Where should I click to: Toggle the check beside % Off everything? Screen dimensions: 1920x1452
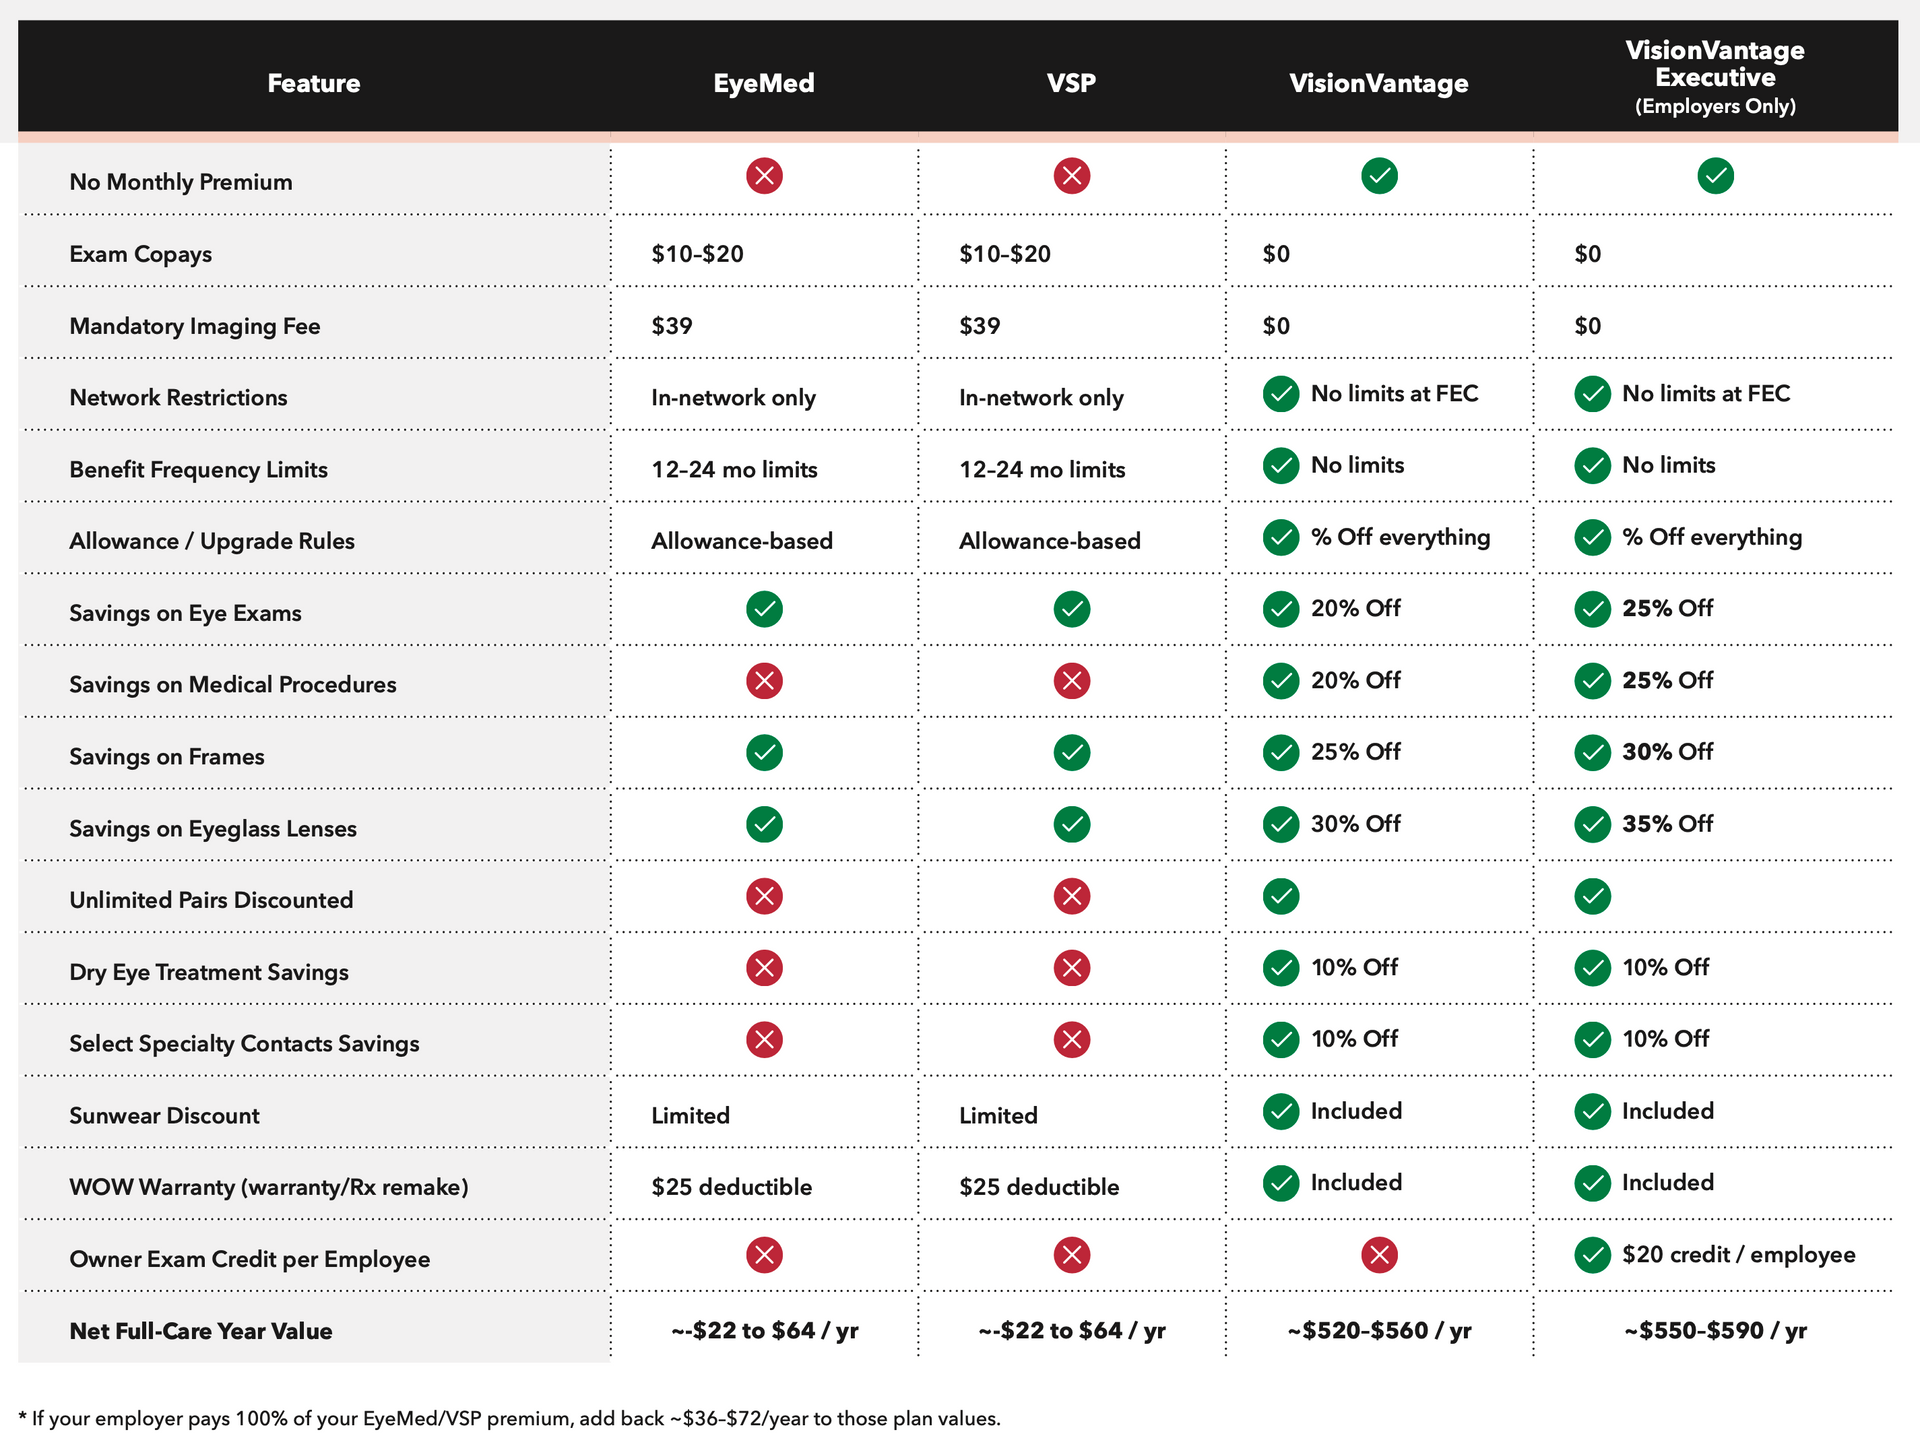click(1281, 537)
